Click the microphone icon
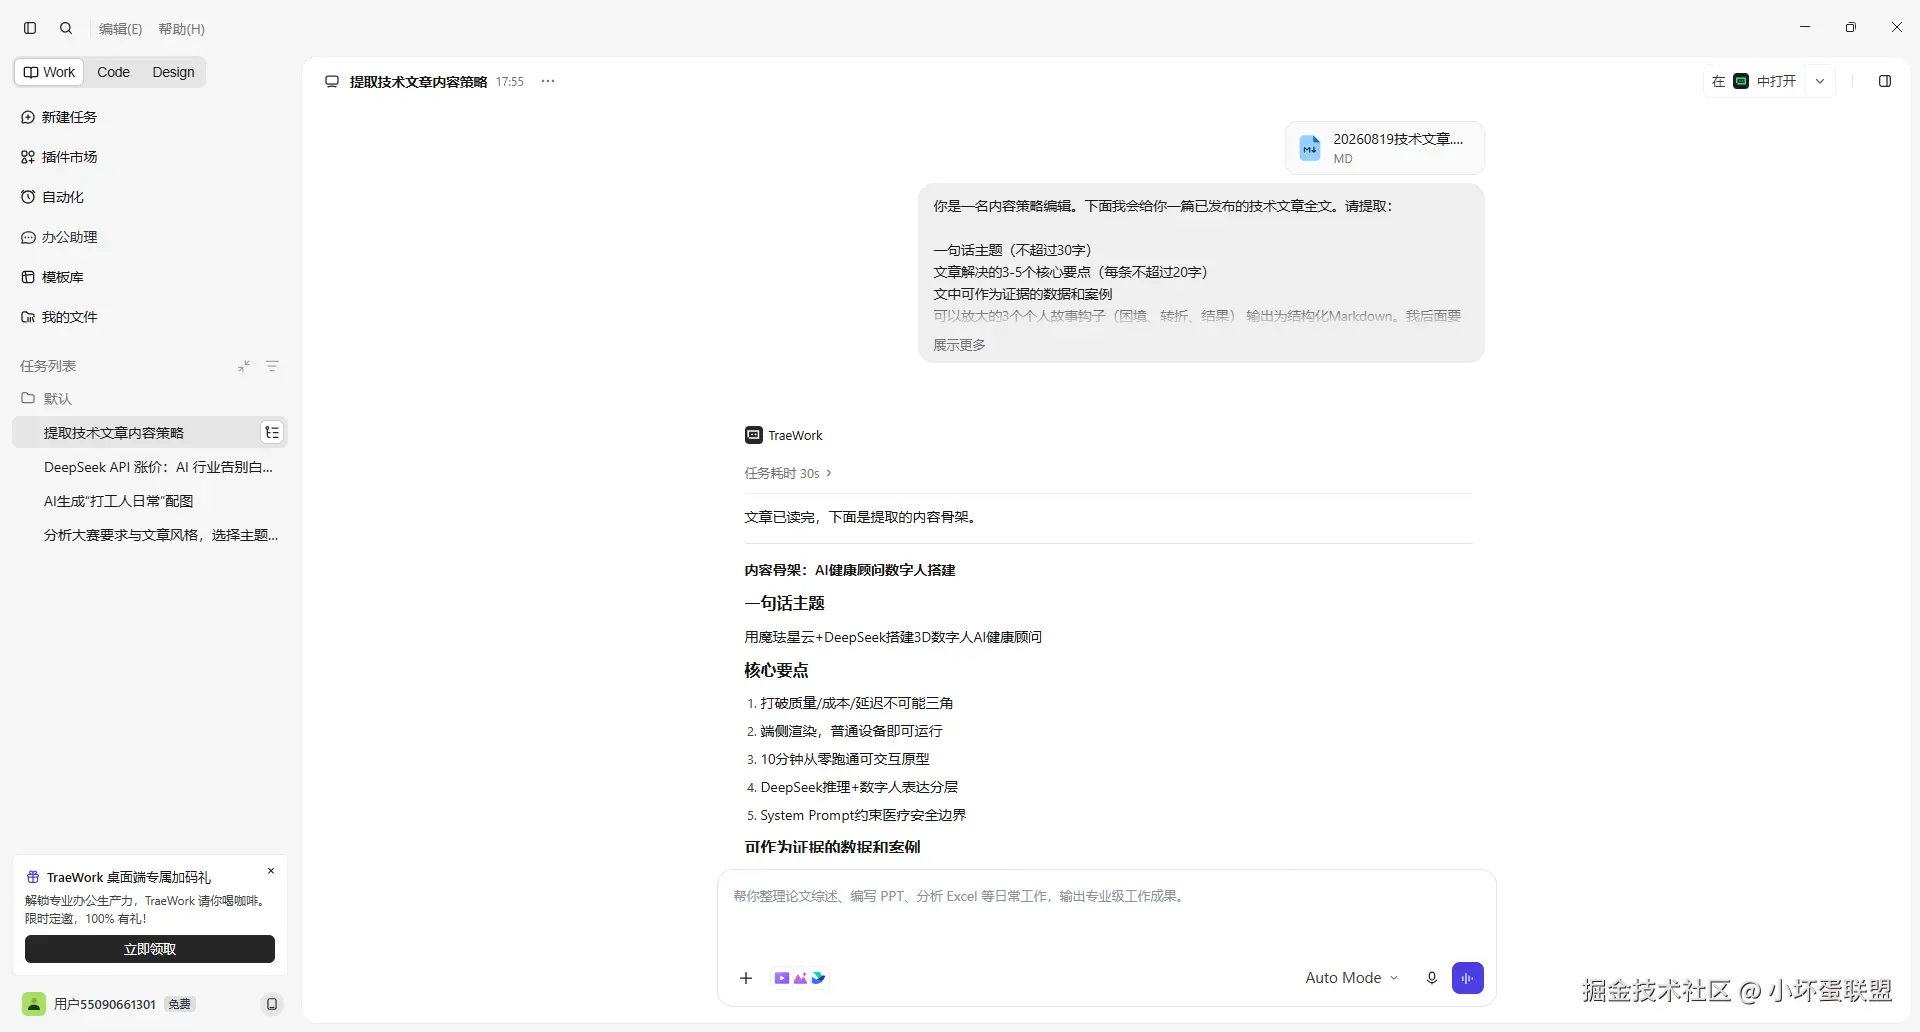This screenshot has width=1920, height=1032. (x=1431, y=978)
